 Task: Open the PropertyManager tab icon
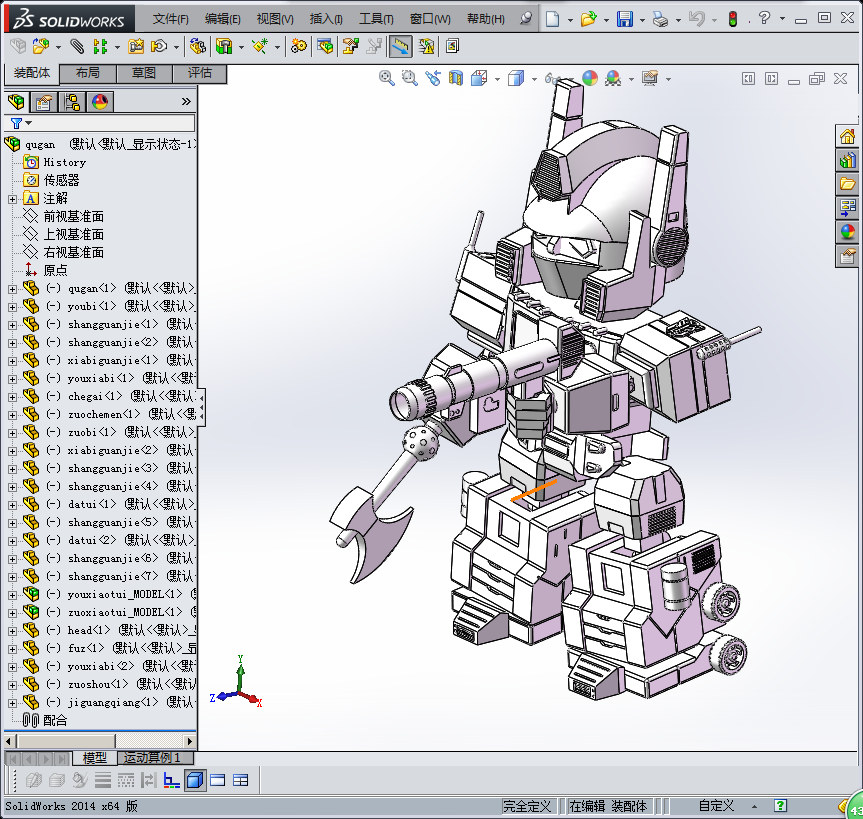click(x=44, y=102)
